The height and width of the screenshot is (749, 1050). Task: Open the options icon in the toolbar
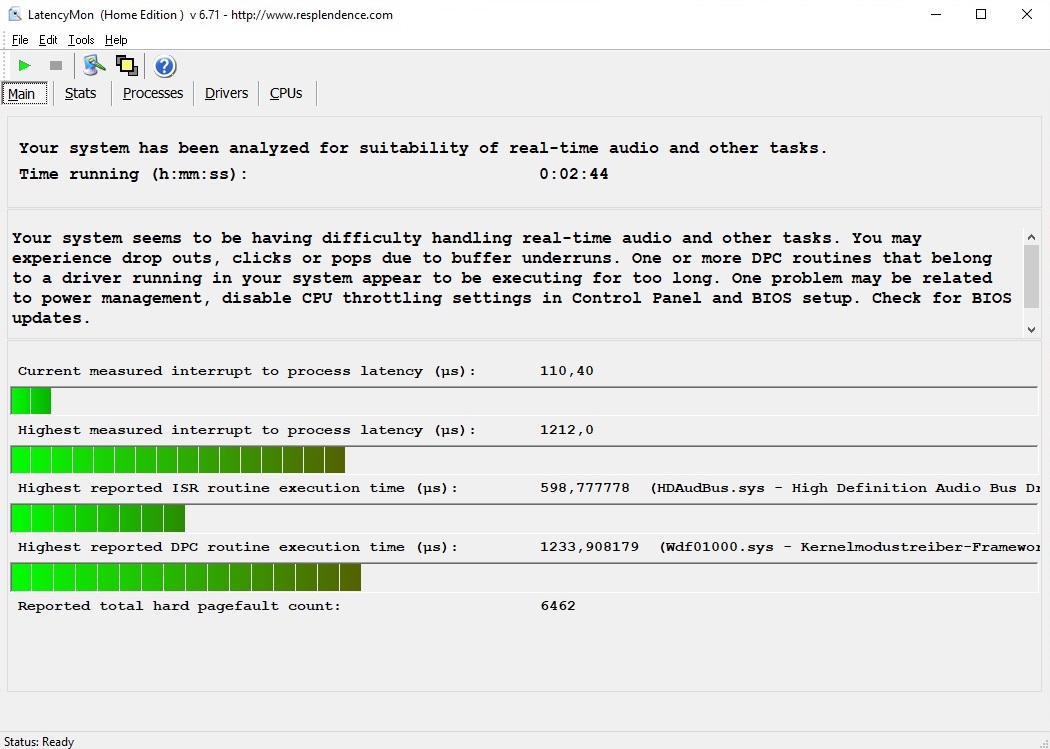[94, 66]
